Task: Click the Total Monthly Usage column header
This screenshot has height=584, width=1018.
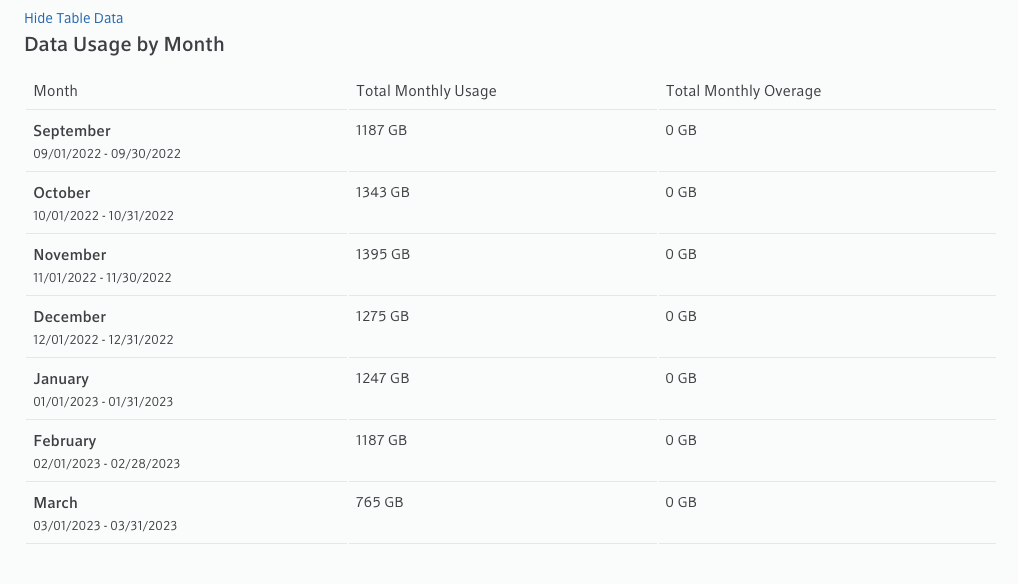Action: click(426, 91)
